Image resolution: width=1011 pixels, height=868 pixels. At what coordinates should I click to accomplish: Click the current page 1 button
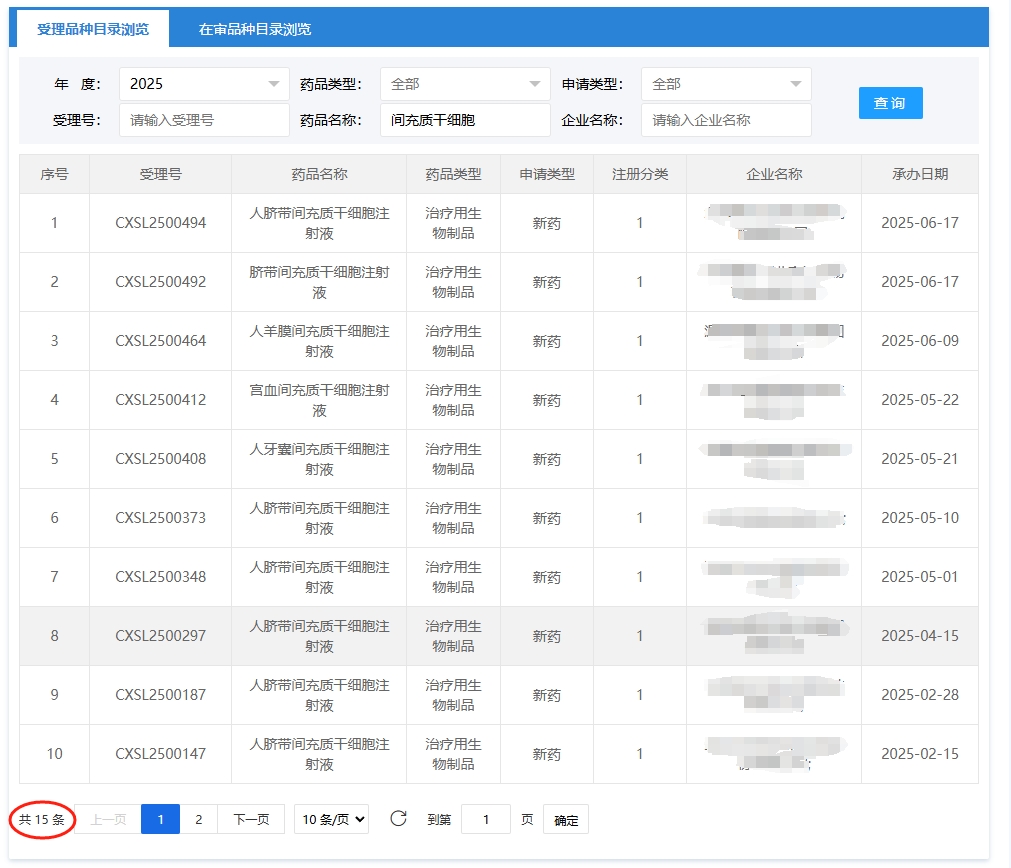160,820
